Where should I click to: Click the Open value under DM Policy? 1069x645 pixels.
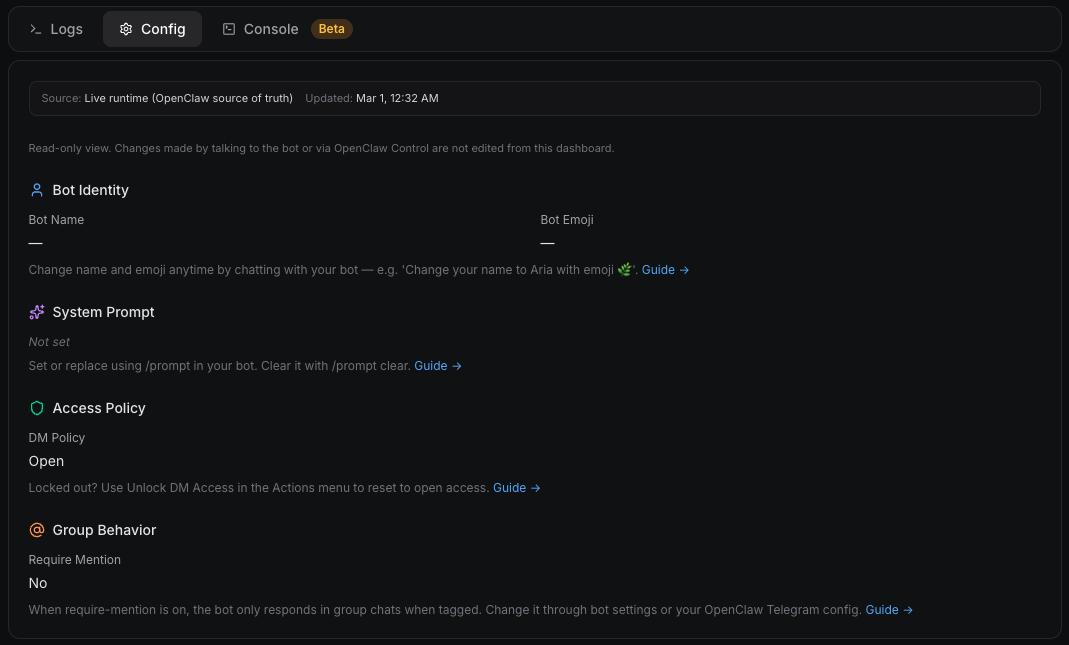click(46, 461)
